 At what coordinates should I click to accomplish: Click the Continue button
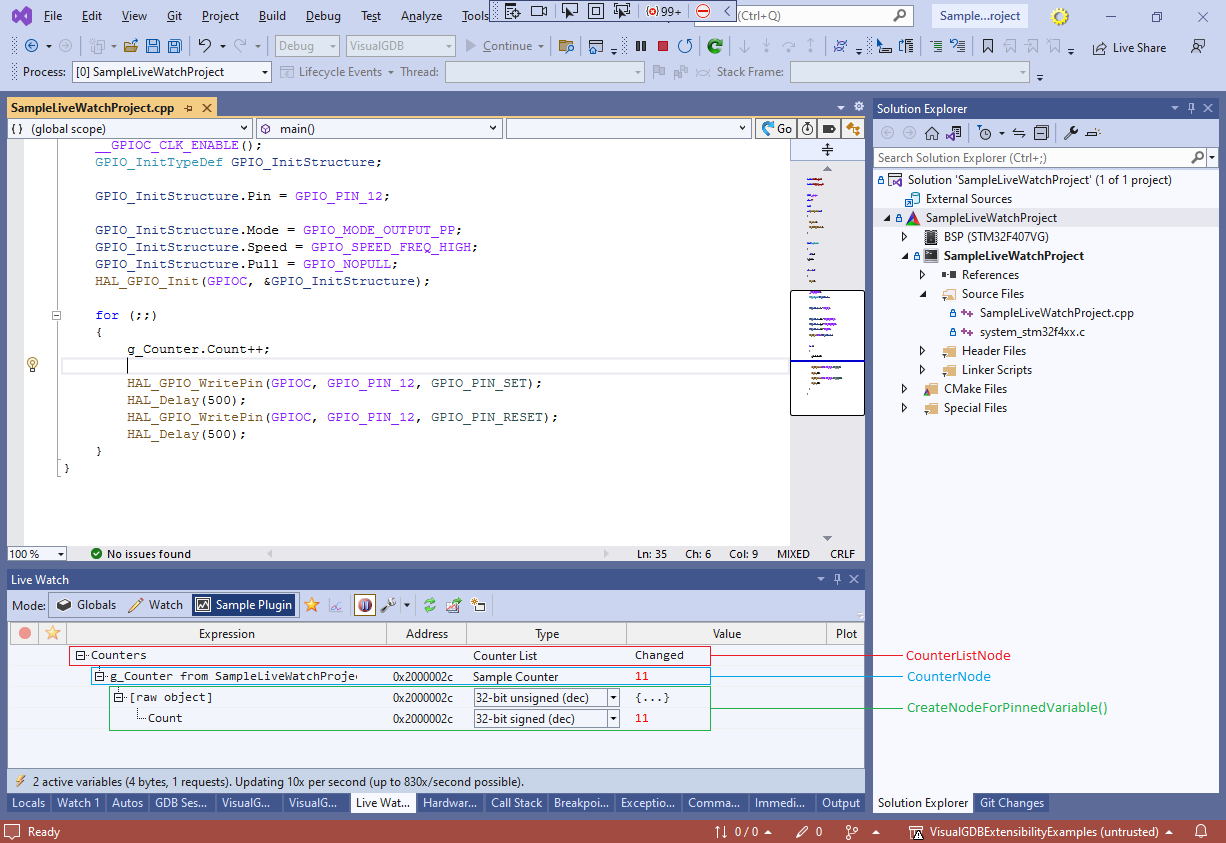click(x=505, y=46)
